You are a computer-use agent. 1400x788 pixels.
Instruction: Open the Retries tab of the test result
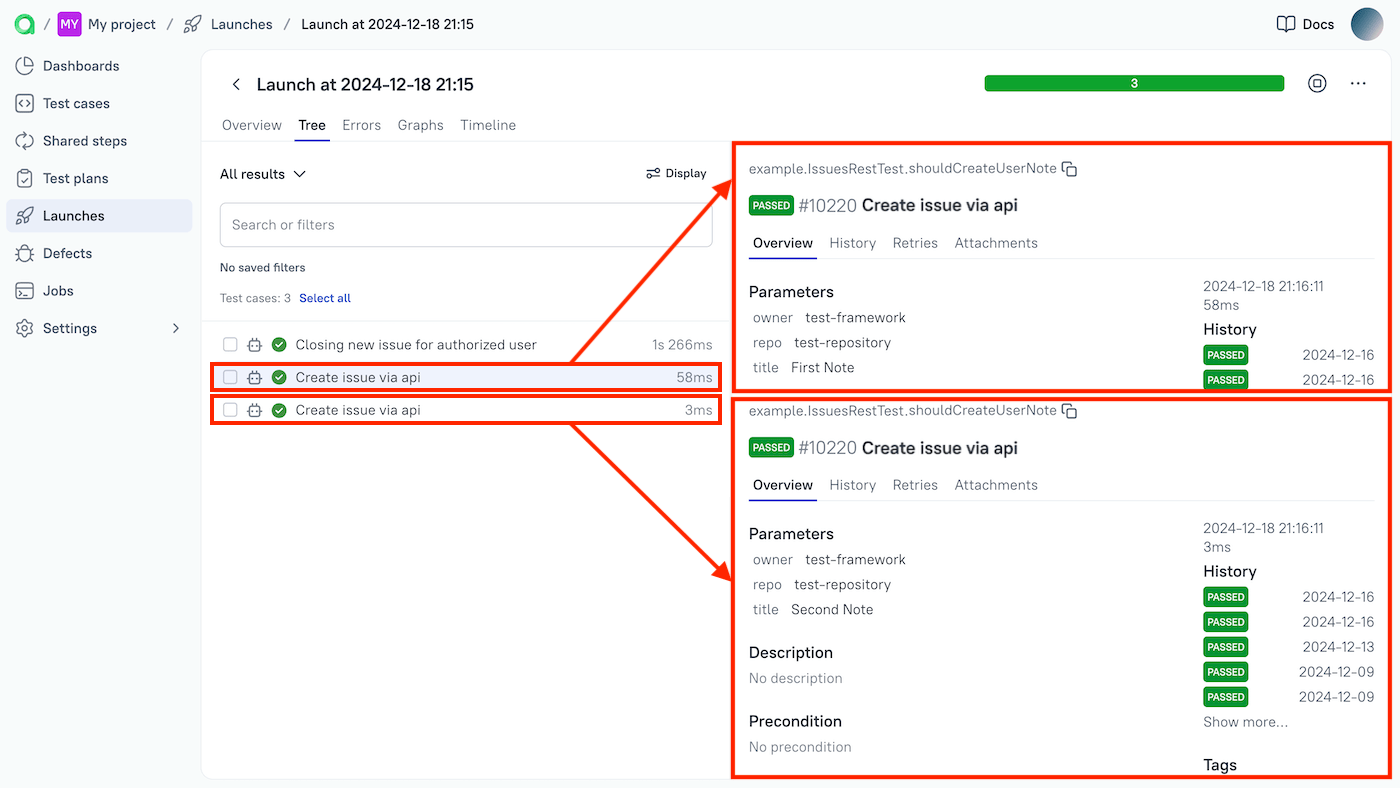[915, 243]
